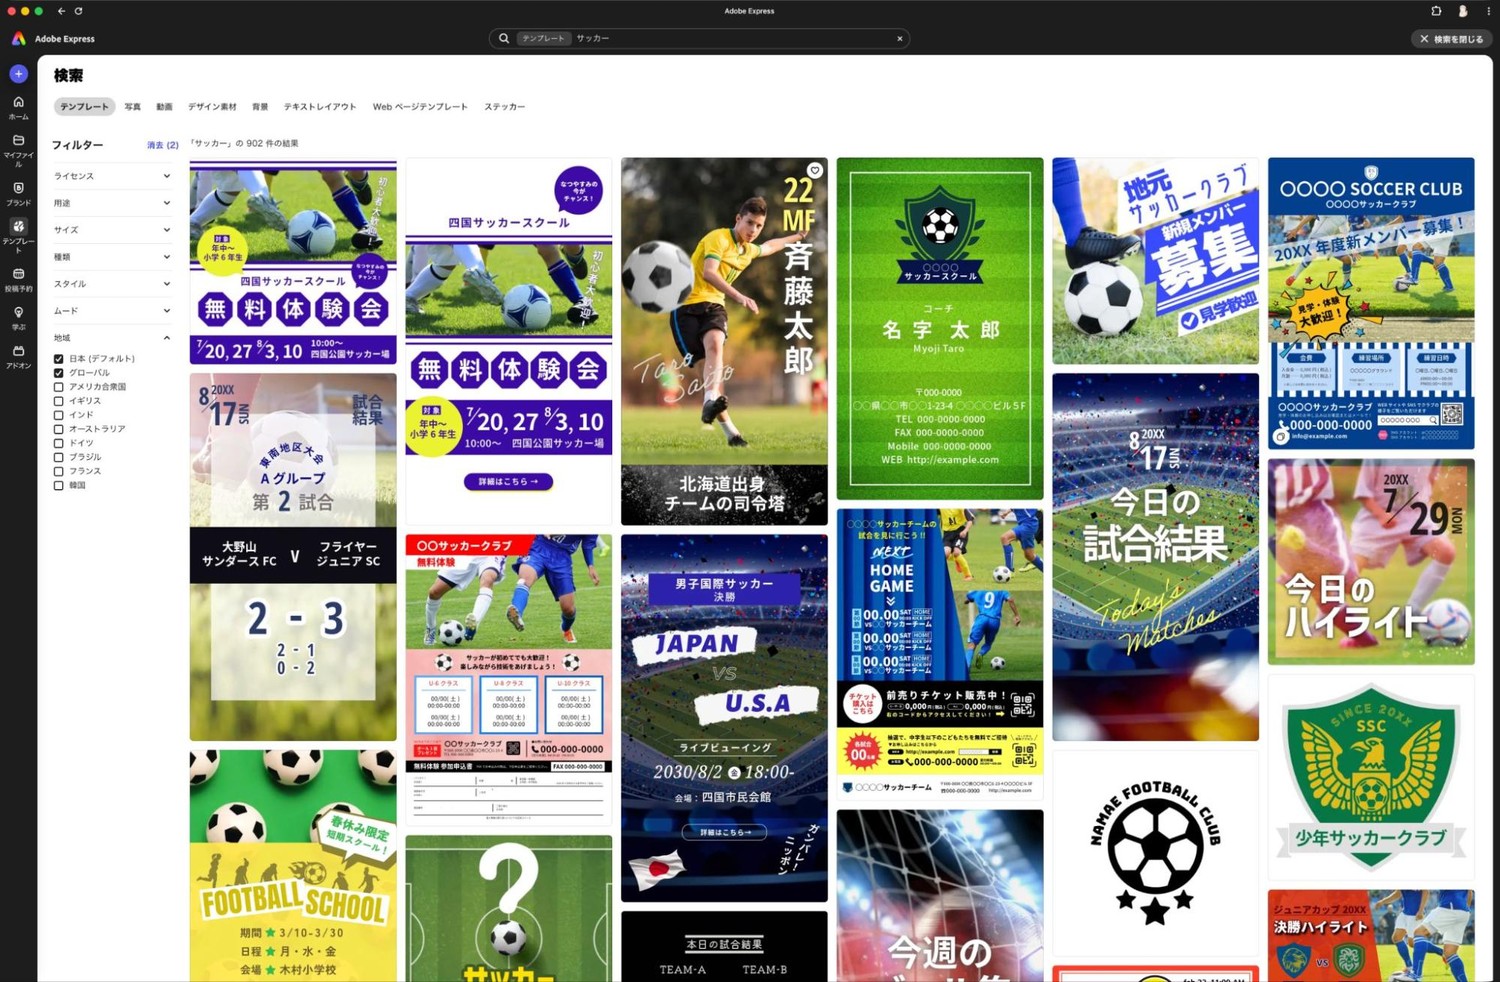The image size is (1500, 982).
Task: Open the 学ぶ learn section
Action: 18,318
